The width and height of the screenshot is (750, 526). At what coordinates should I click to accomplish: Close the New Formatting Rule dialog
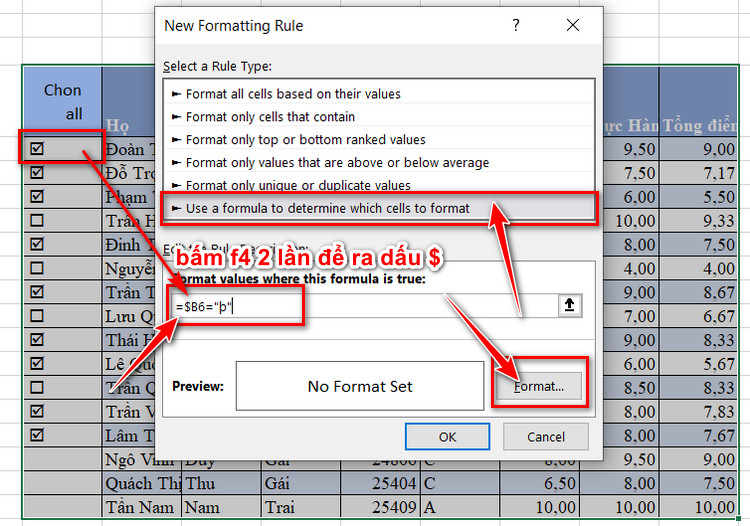[573, 25]
